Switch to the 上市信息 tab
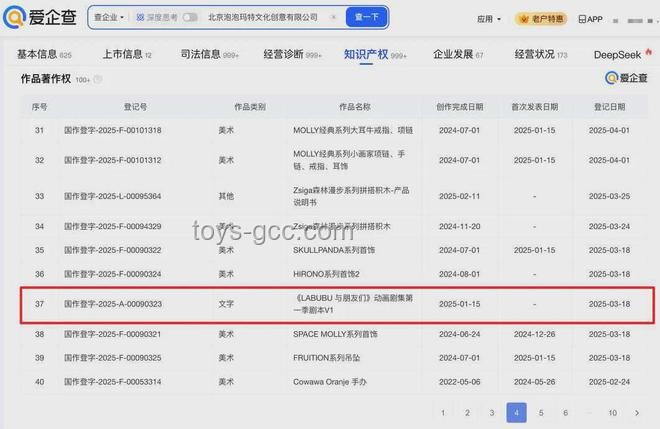 click(127, 54)
